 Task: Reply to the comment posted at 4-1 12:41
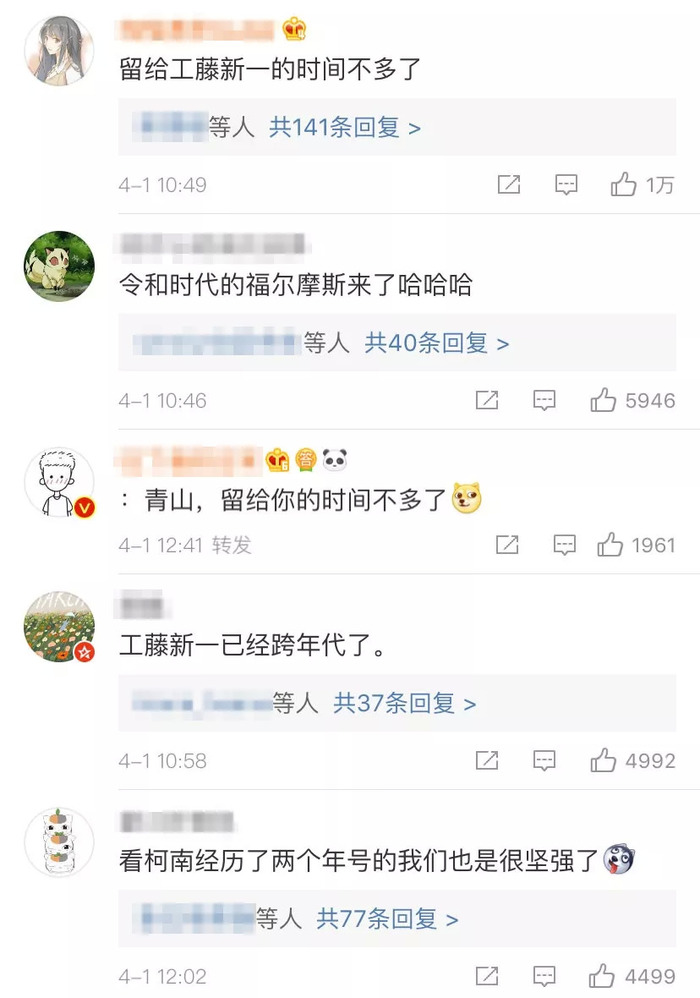564,545
